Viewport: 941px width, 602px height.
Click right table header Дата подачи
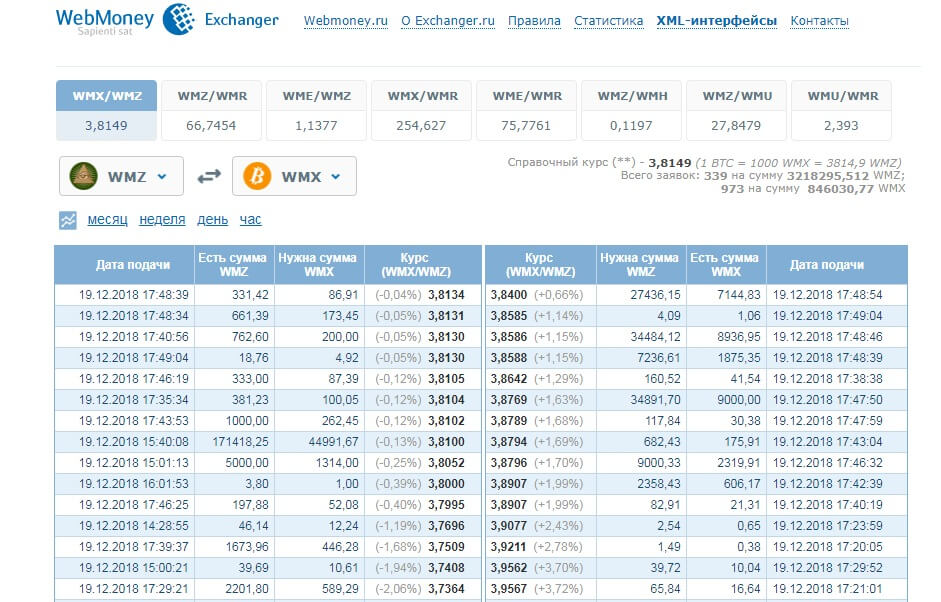(826, 265)
